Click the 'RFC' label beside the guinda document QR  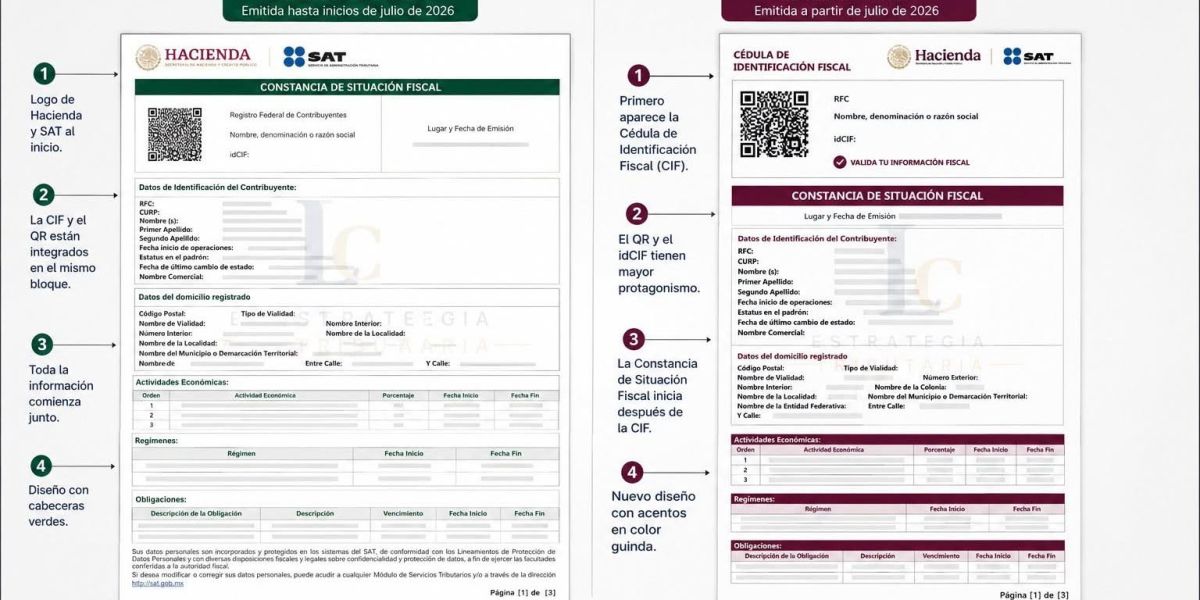click(841, 99)
